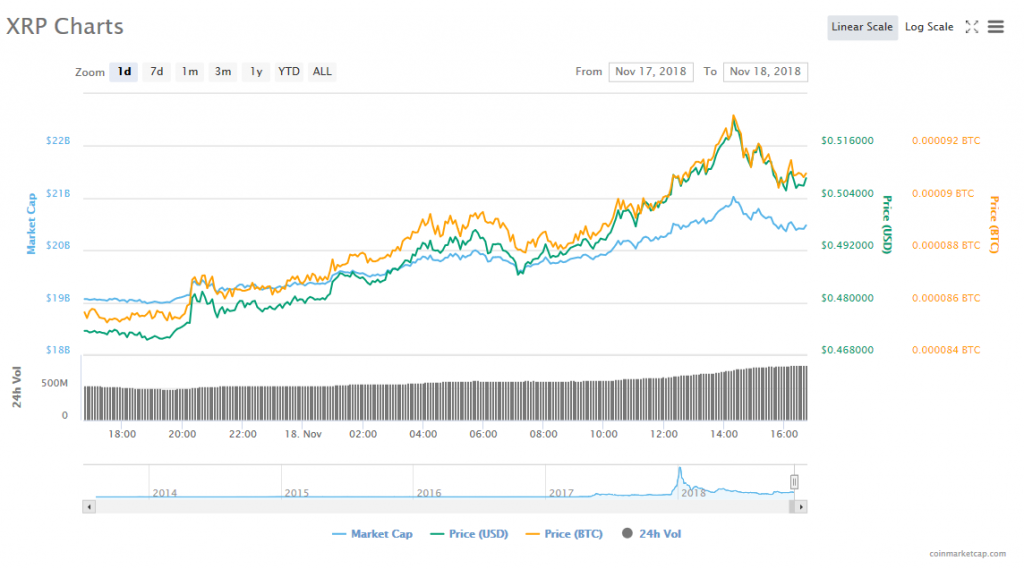Click the navigator range handle near 2018
This screenshot has width=1024, height=569.
point(795,482)
